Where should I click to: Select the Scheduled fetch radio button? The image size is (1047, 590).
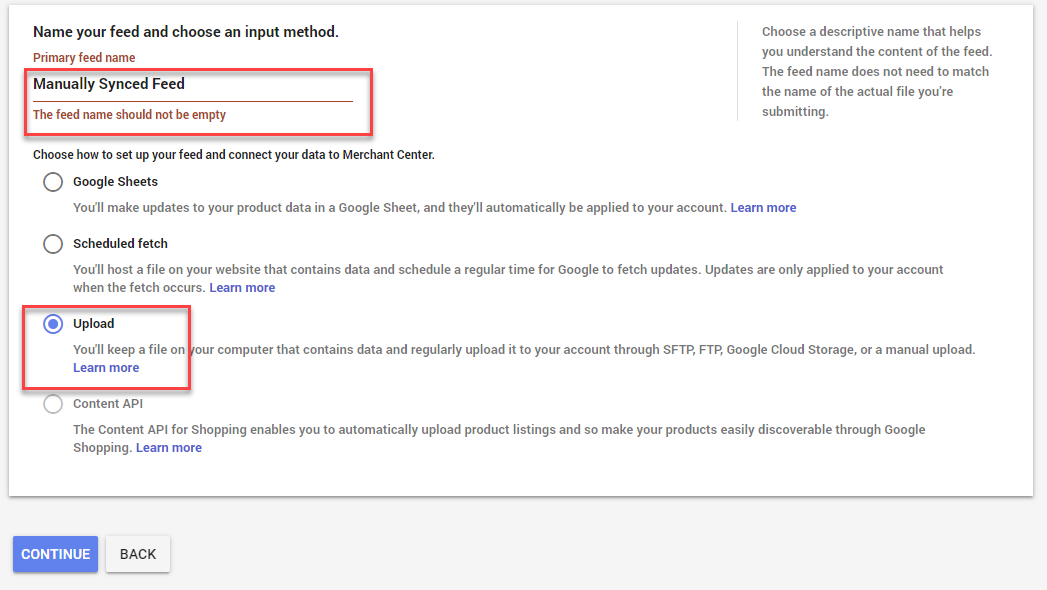pos(53,244)
